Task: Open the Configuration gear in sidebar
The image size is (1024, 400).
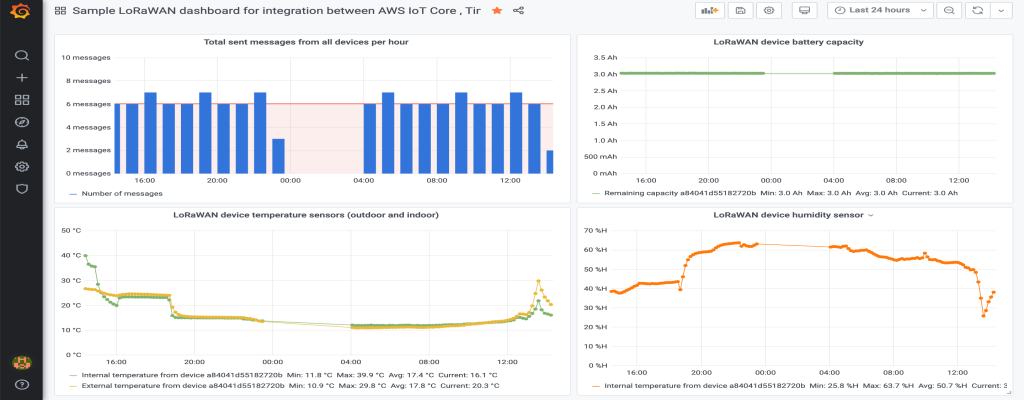Action: point(22,167)
